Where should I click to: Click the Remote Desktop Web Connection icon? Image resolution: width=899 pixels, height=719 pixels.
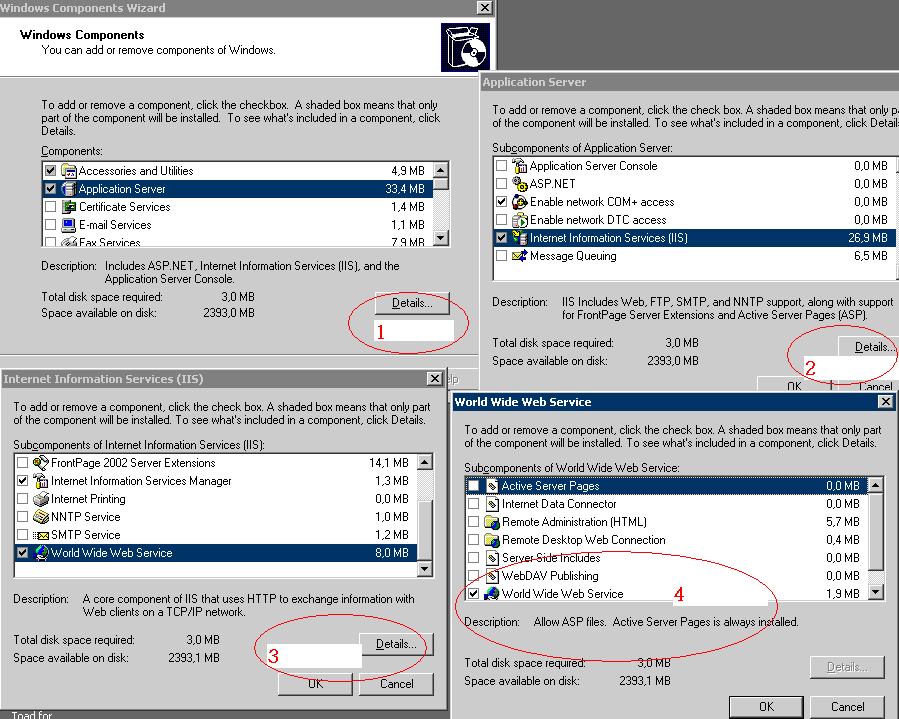pos(492,540)
